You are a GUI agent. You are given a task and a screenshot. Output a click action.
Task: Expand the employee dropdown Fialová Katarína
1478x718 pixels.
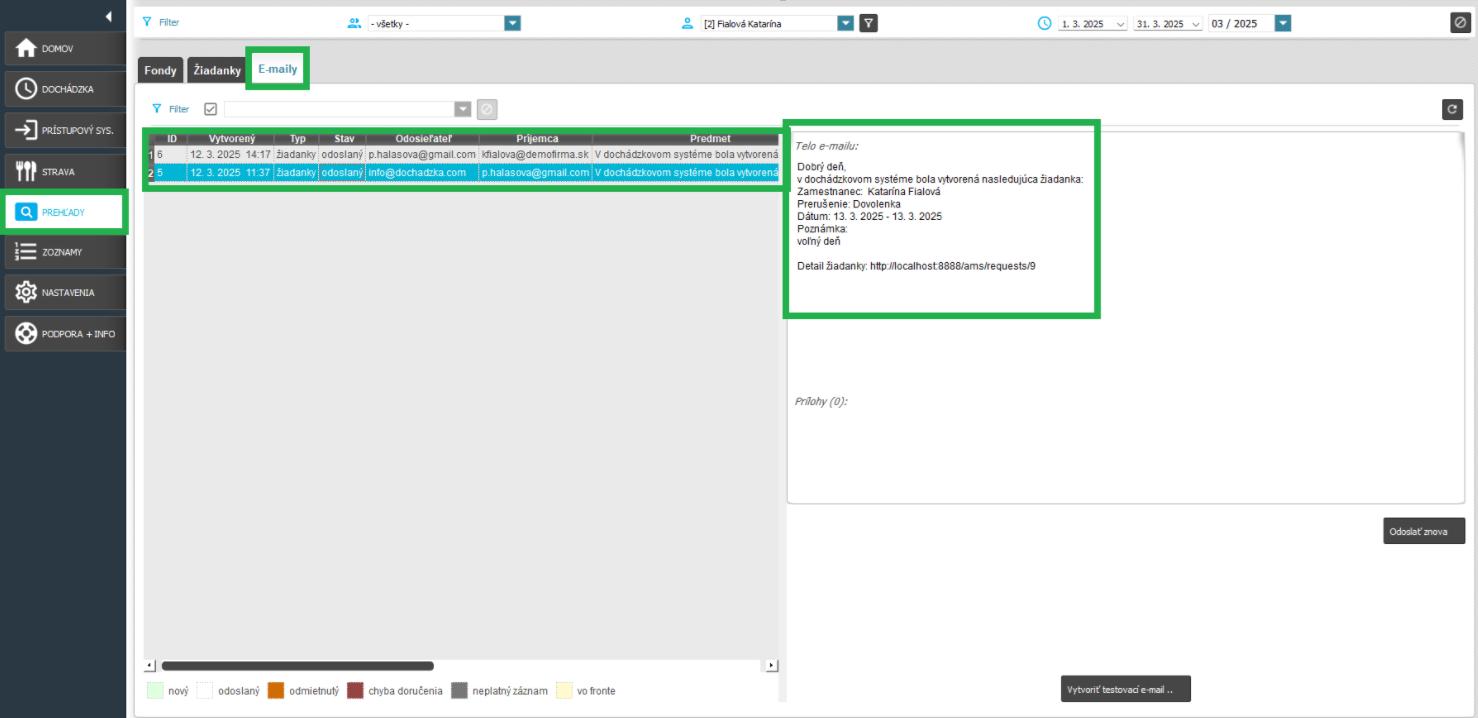click(x=845, y=23)
